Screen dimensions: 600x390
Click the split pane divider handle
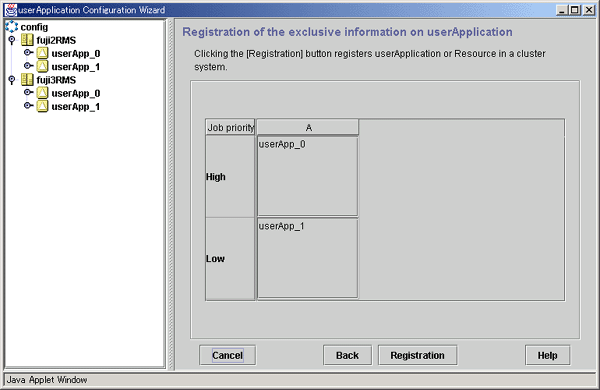click(x=171, y=194)
